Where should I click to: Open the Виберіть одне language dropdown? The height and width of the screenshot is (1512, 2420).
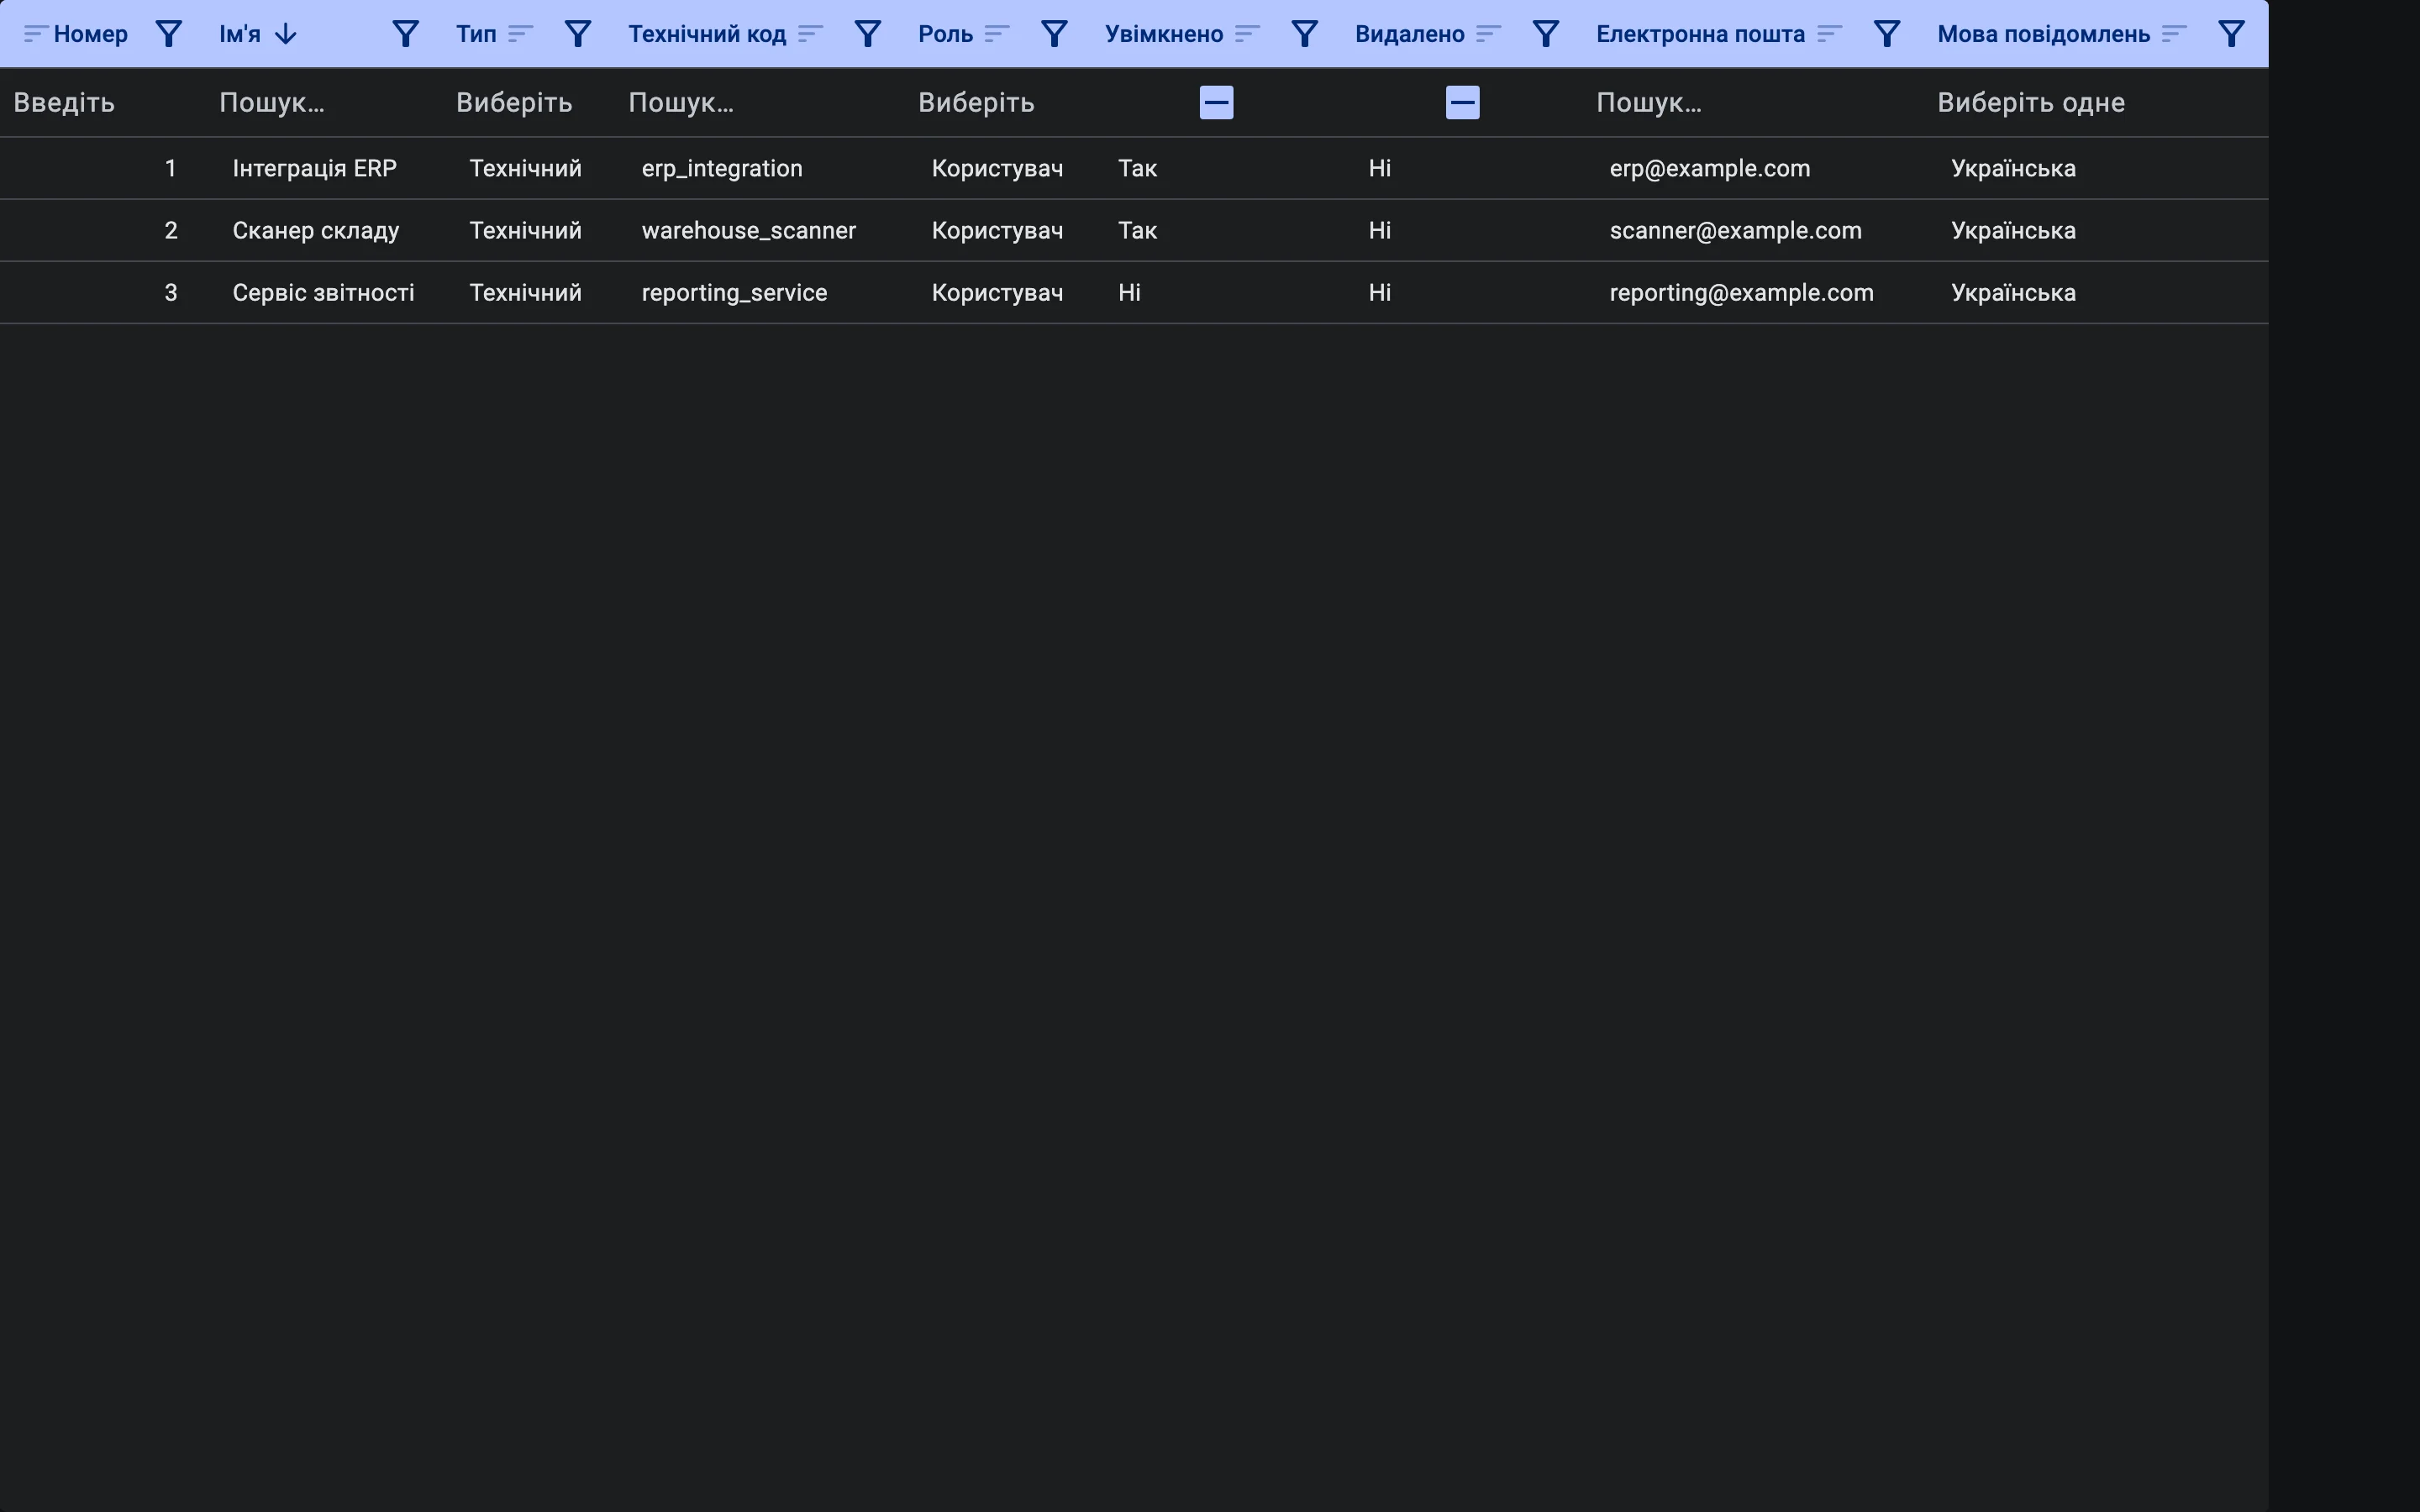(x=2031, y=103)
